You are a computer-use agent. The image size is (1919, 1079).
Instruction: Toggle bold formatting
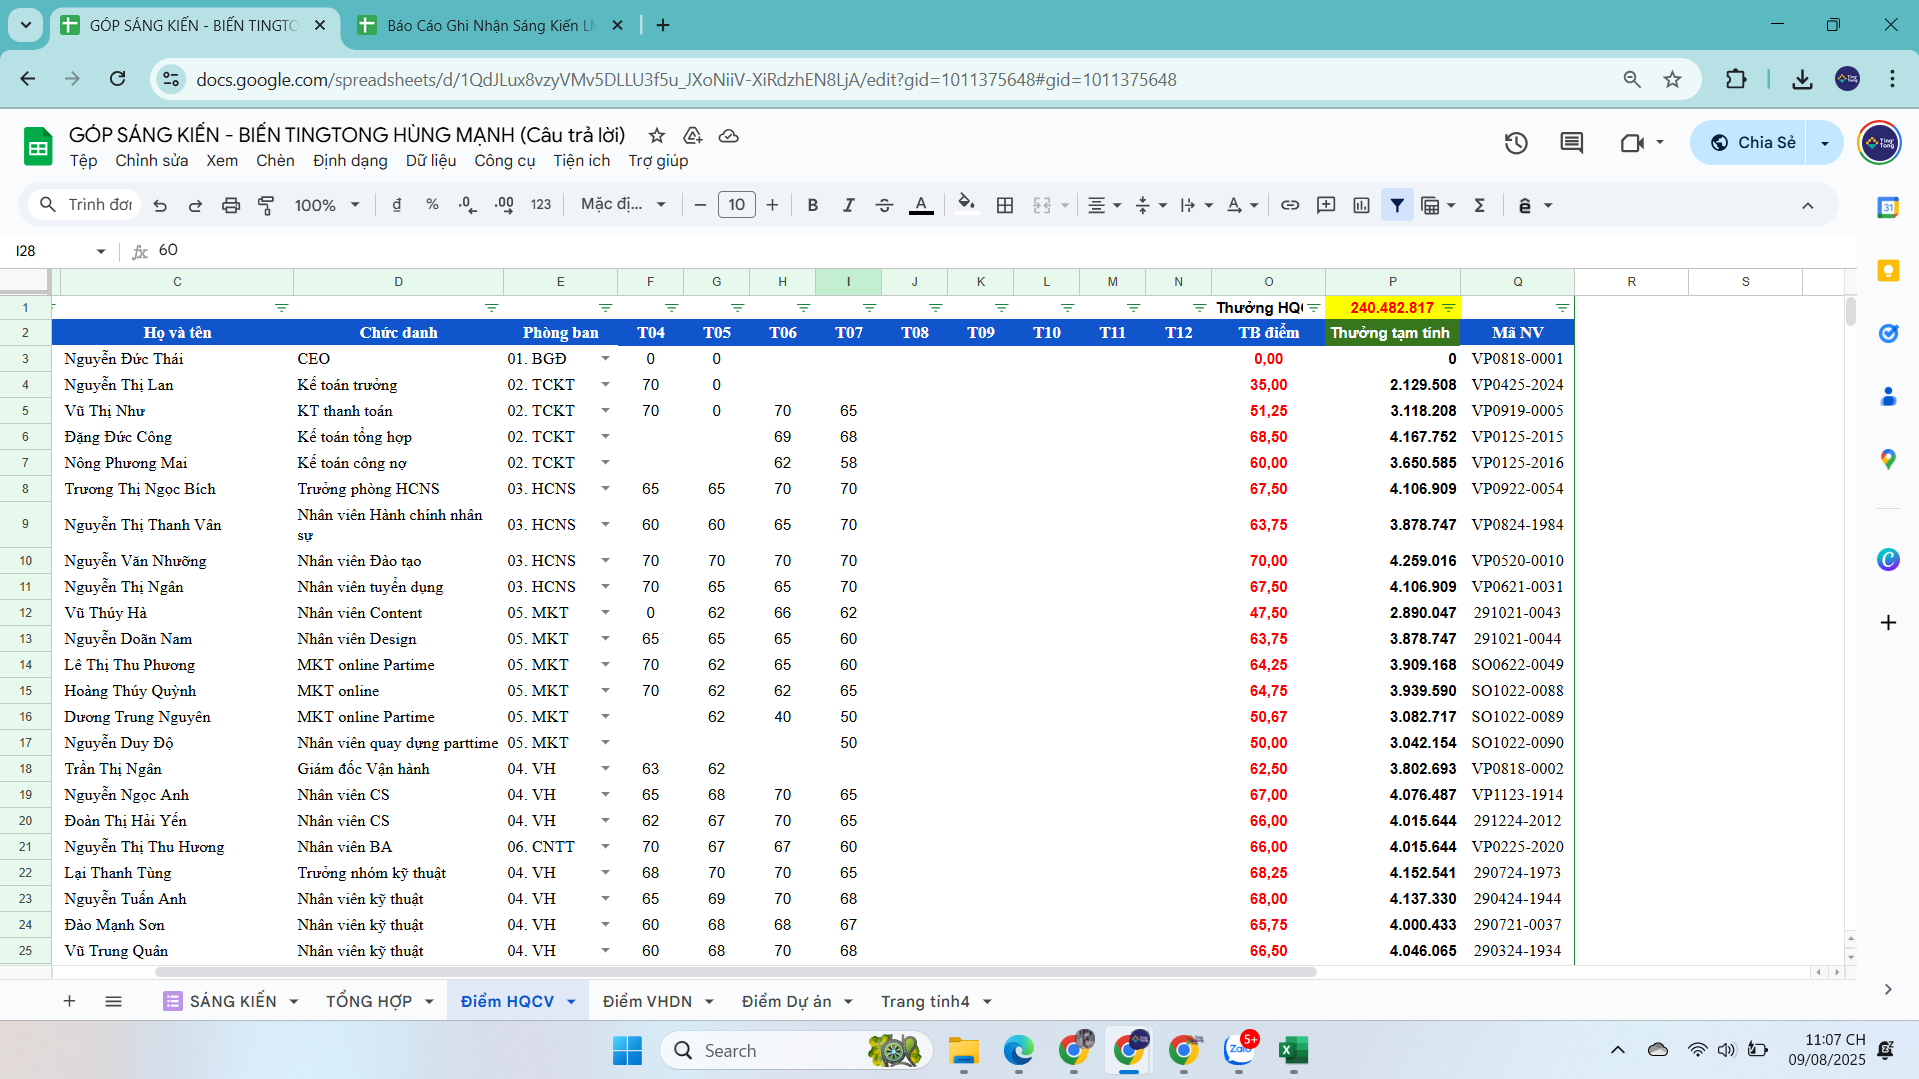[812, 205]
